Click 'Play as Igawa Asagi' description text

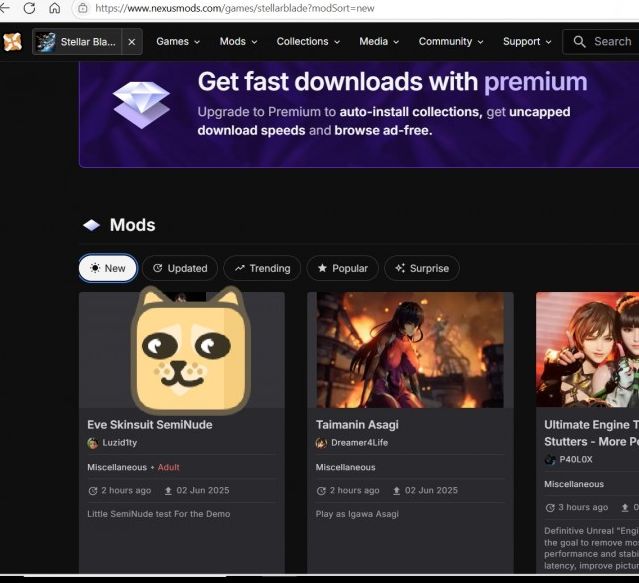pyautogui.click(x=357, y=514)
